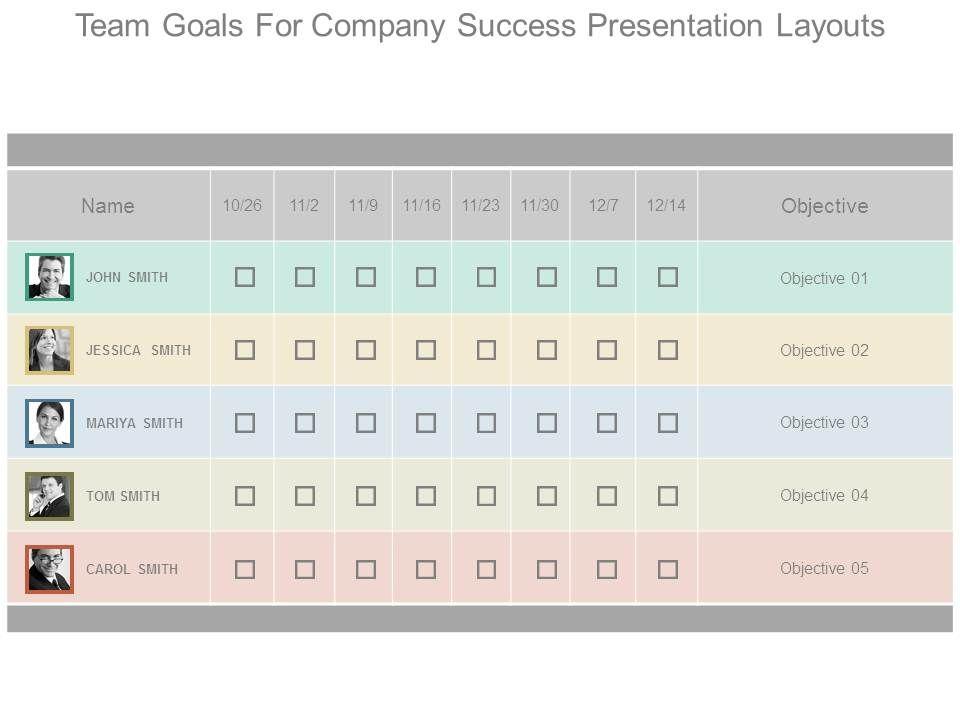Screen dimensions: 960x720
Task: Click the Objective 05 label
Action: point(824,568)
